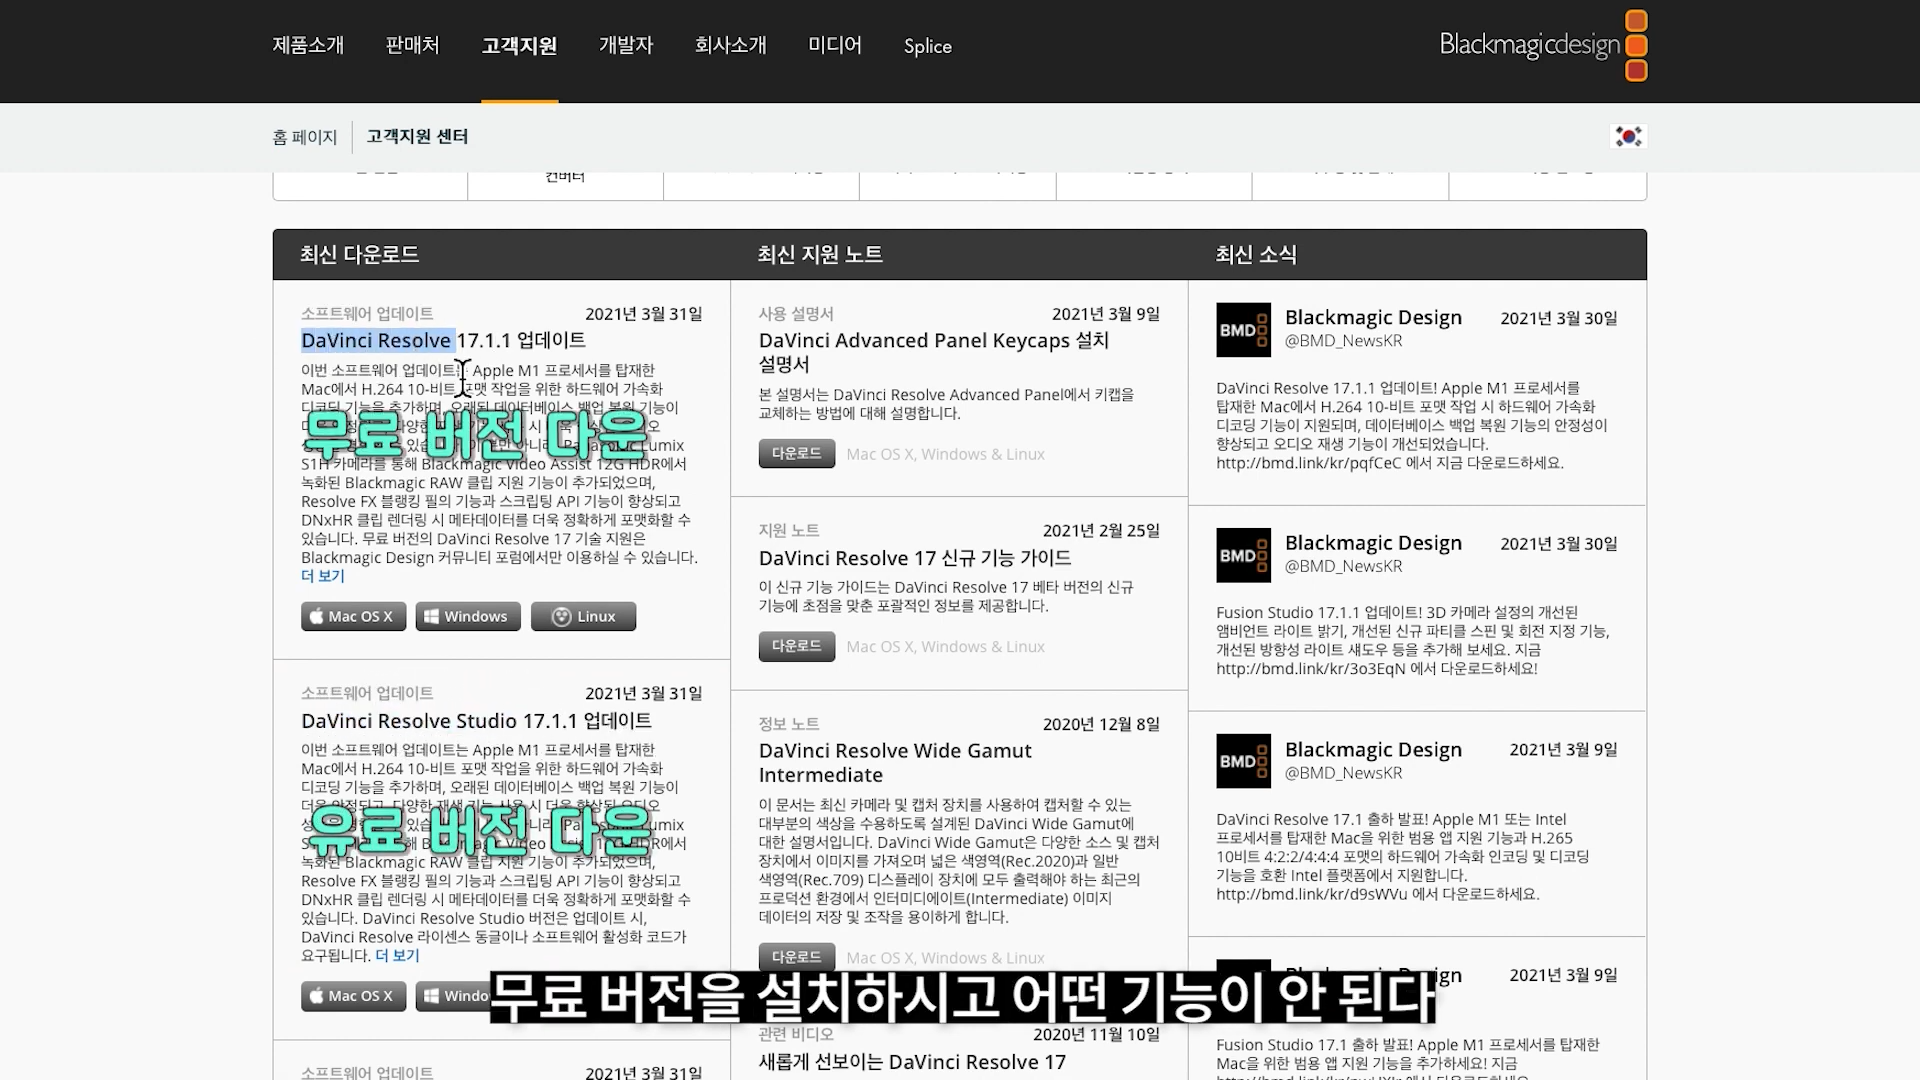The height and width of the screenshot is (1080, 1920).
Task: Click the Korean flag region icon
Action: pos(1628,137)
